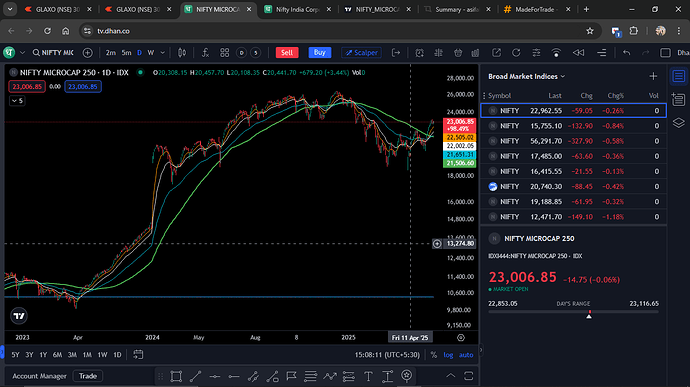Toggle log scale on price axis
This screenshot has width=690, height=387.
(x=448, y=355)
